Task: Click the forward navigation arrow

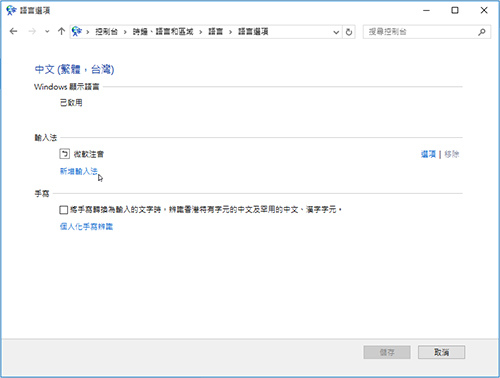Action: coord(32,31)
